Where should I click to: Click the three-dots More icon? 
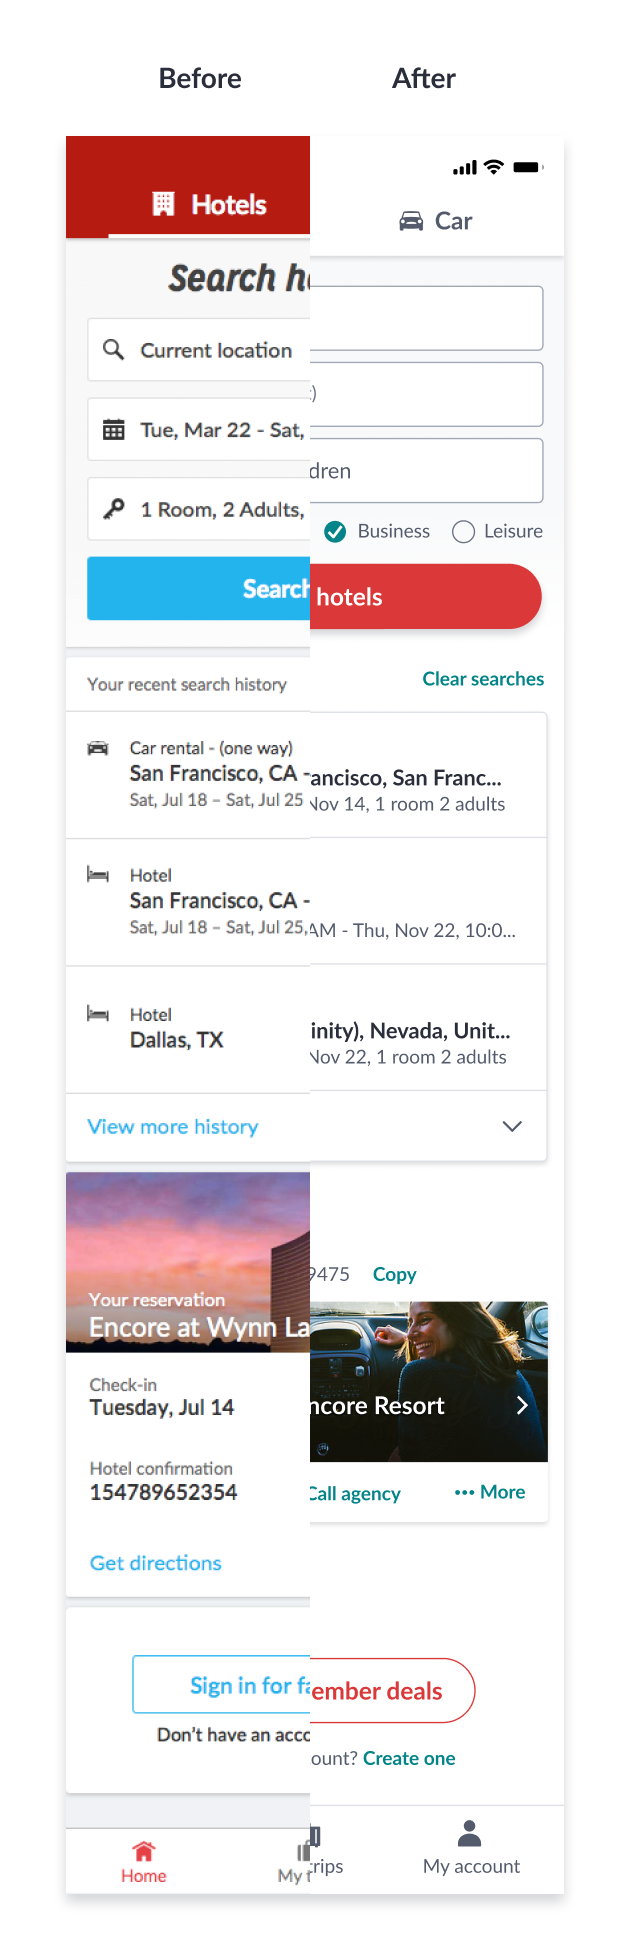click(x=464, y=1492)
